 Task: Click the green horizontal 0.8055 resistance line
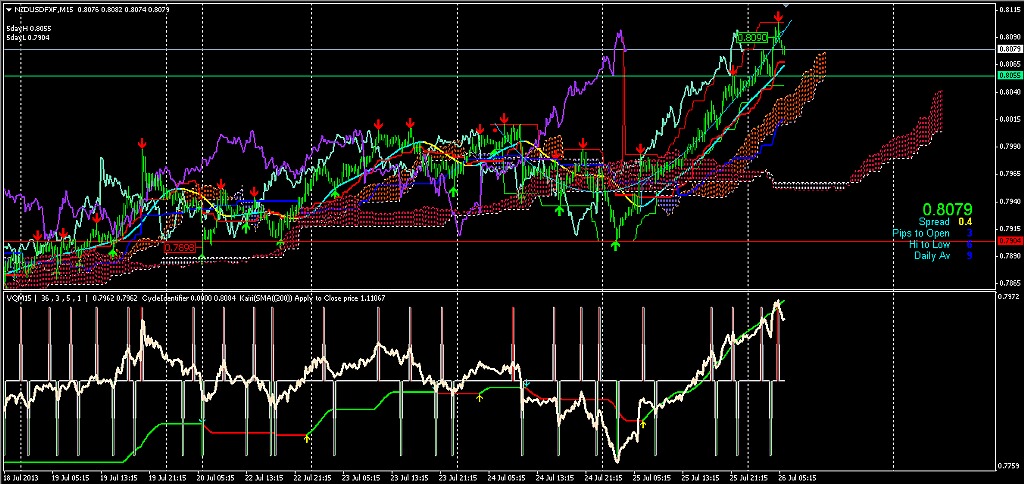pos(499,76)
